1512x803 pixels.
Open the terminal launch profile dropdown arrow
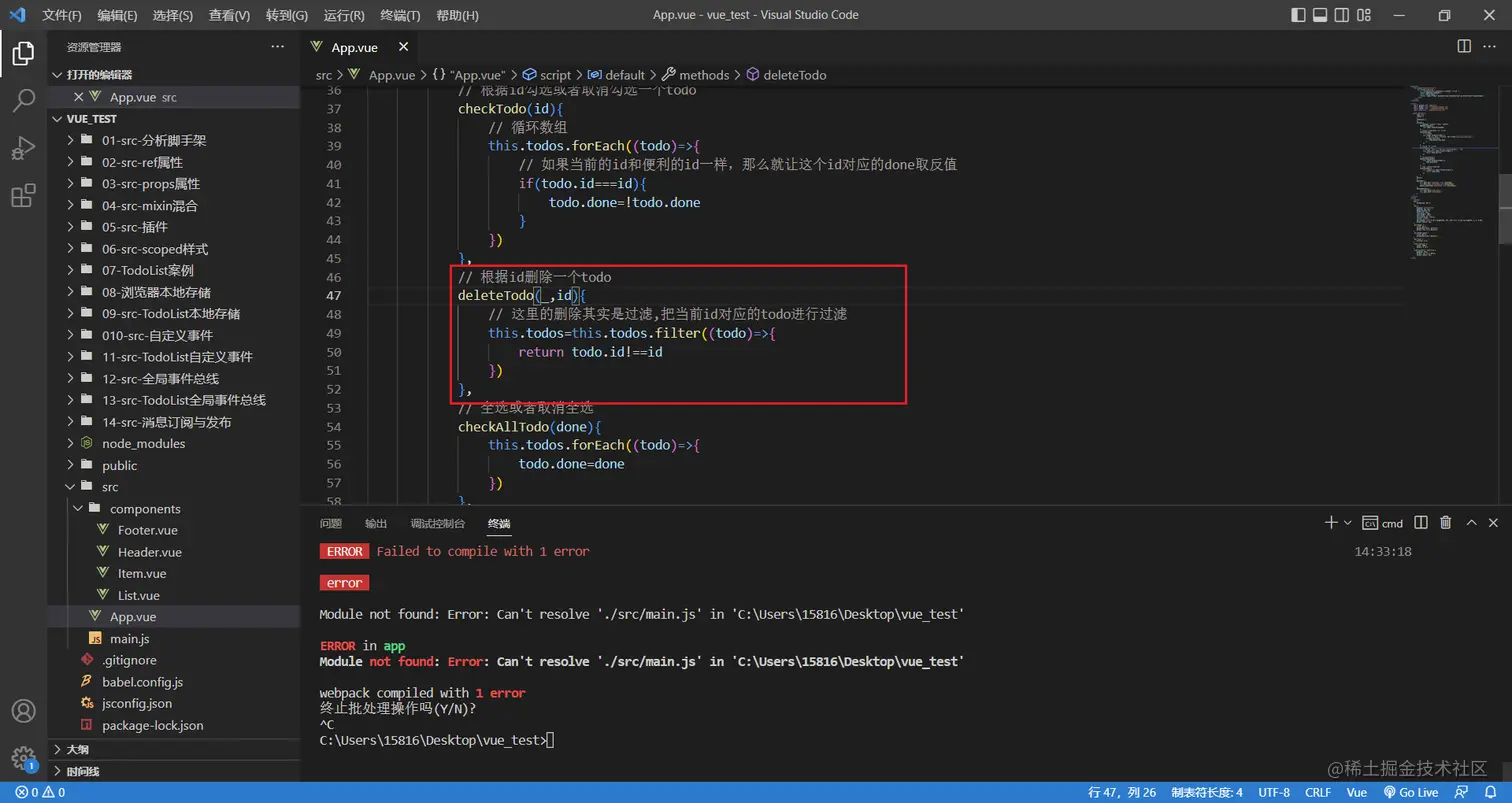pyautogui.click(x=1348, y=523)
